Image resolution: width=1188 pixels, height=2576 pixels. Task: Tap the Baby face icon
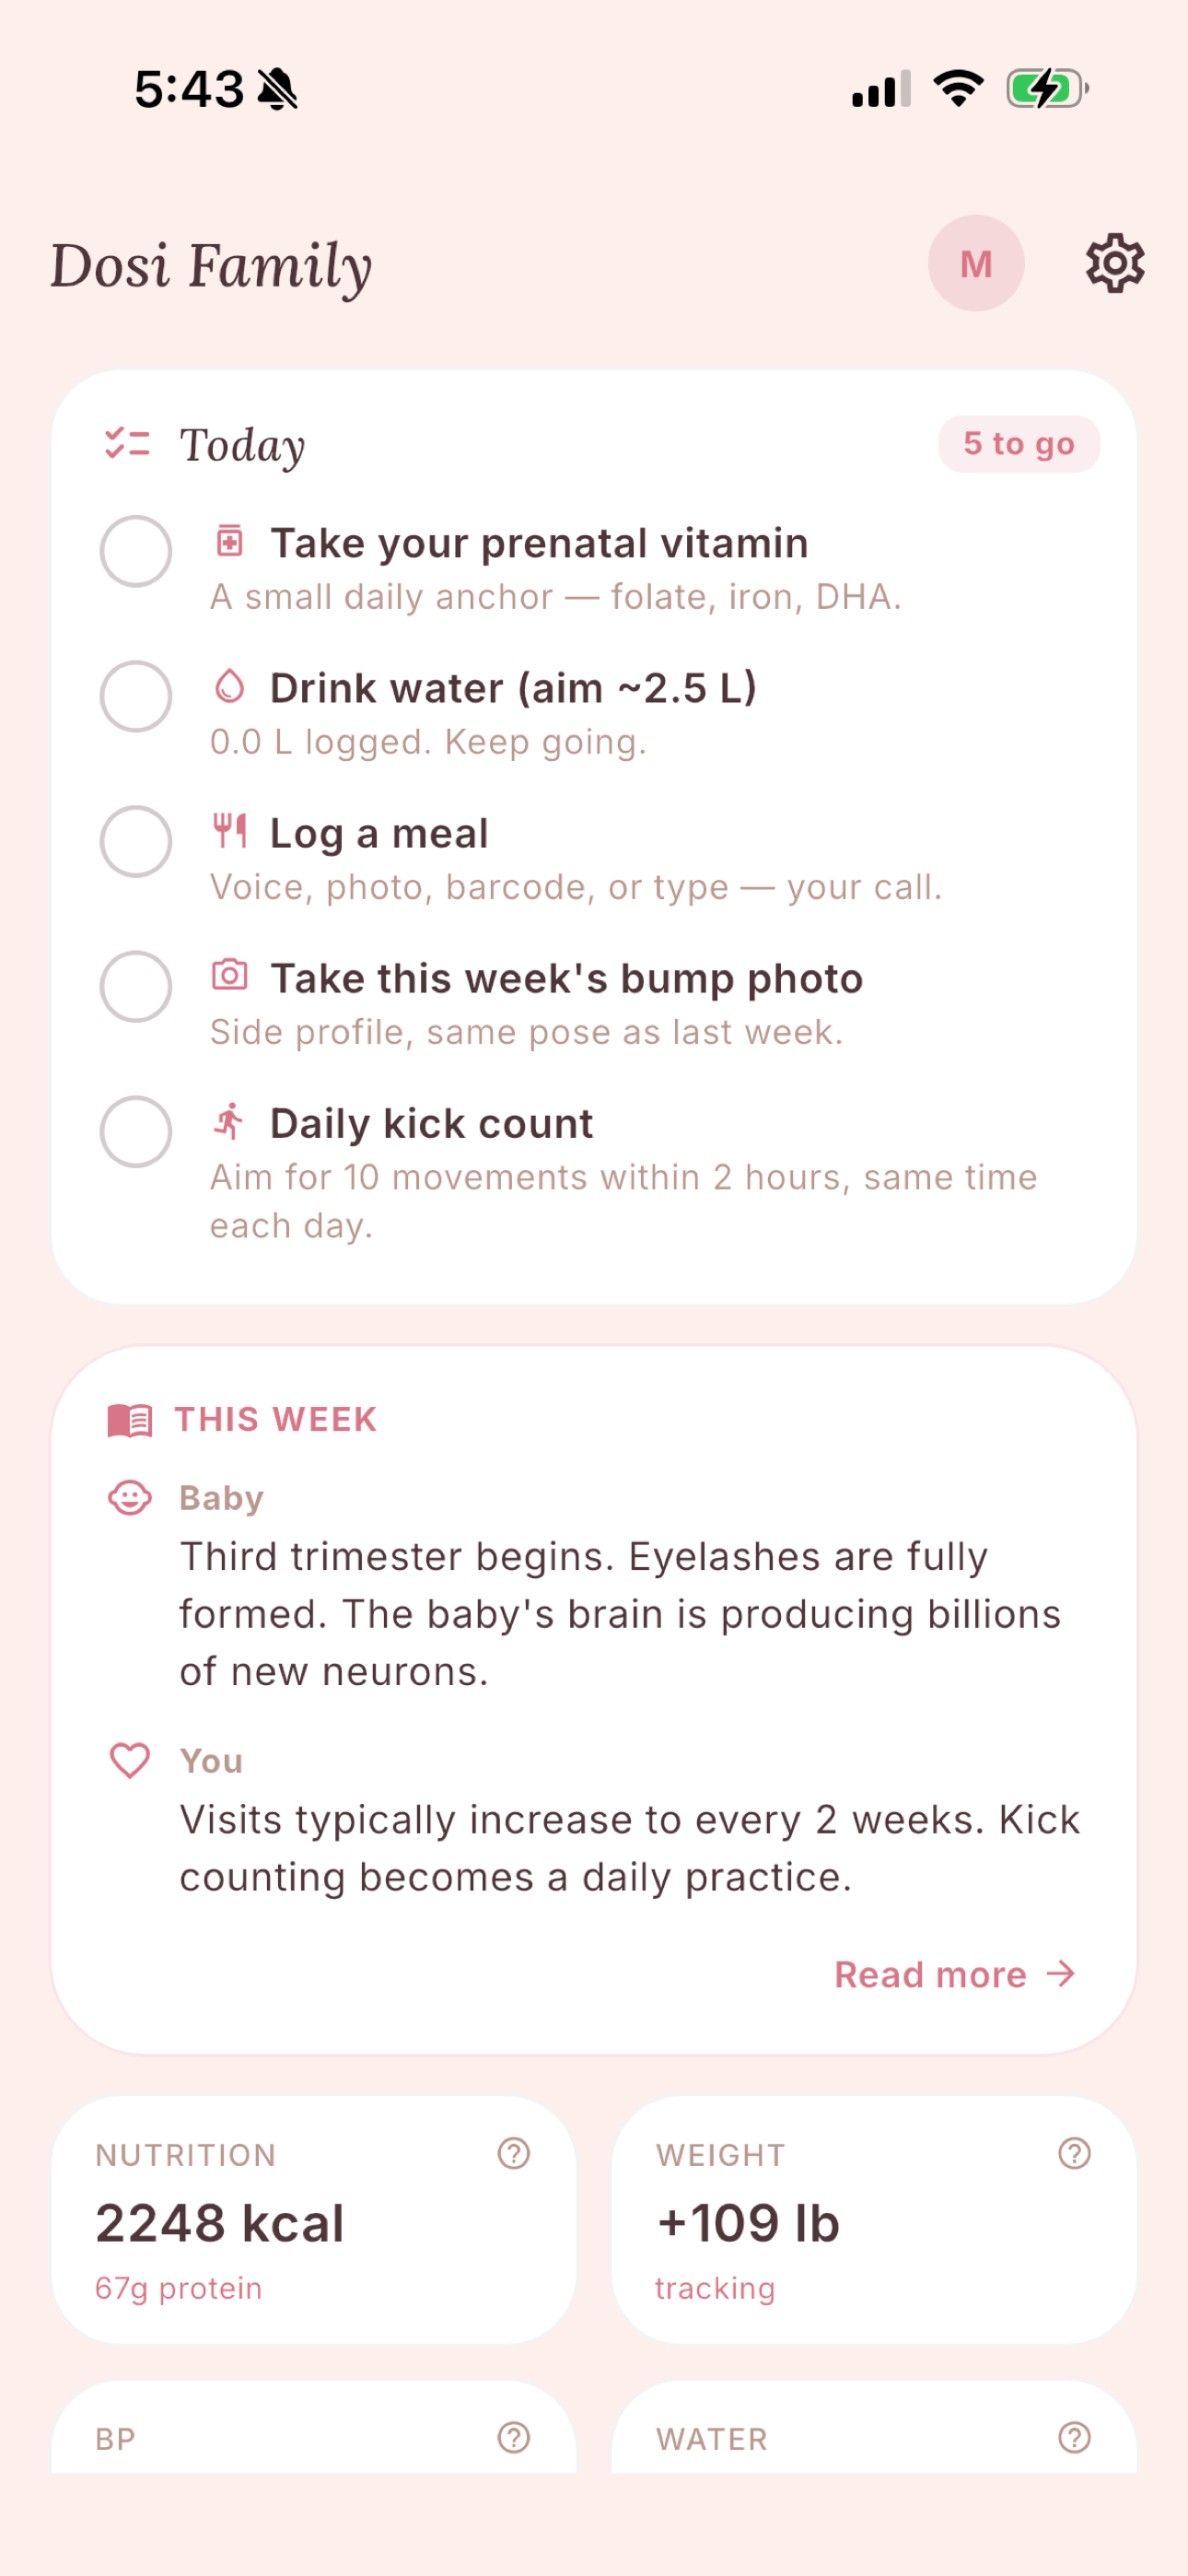pos(130,1497)
